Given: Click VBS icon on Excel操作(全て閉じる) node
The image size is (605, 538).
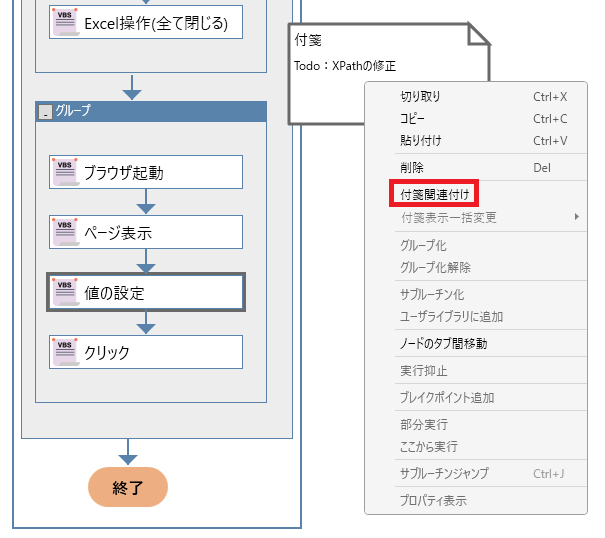Looking at the screenshot, I should [x=65, y=23].
